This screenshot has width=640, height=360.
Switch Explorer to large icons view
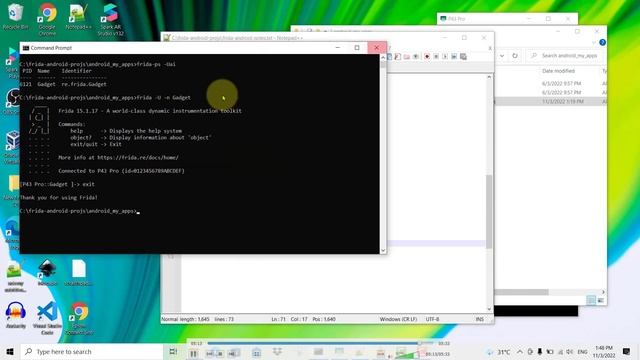point(600,300)
